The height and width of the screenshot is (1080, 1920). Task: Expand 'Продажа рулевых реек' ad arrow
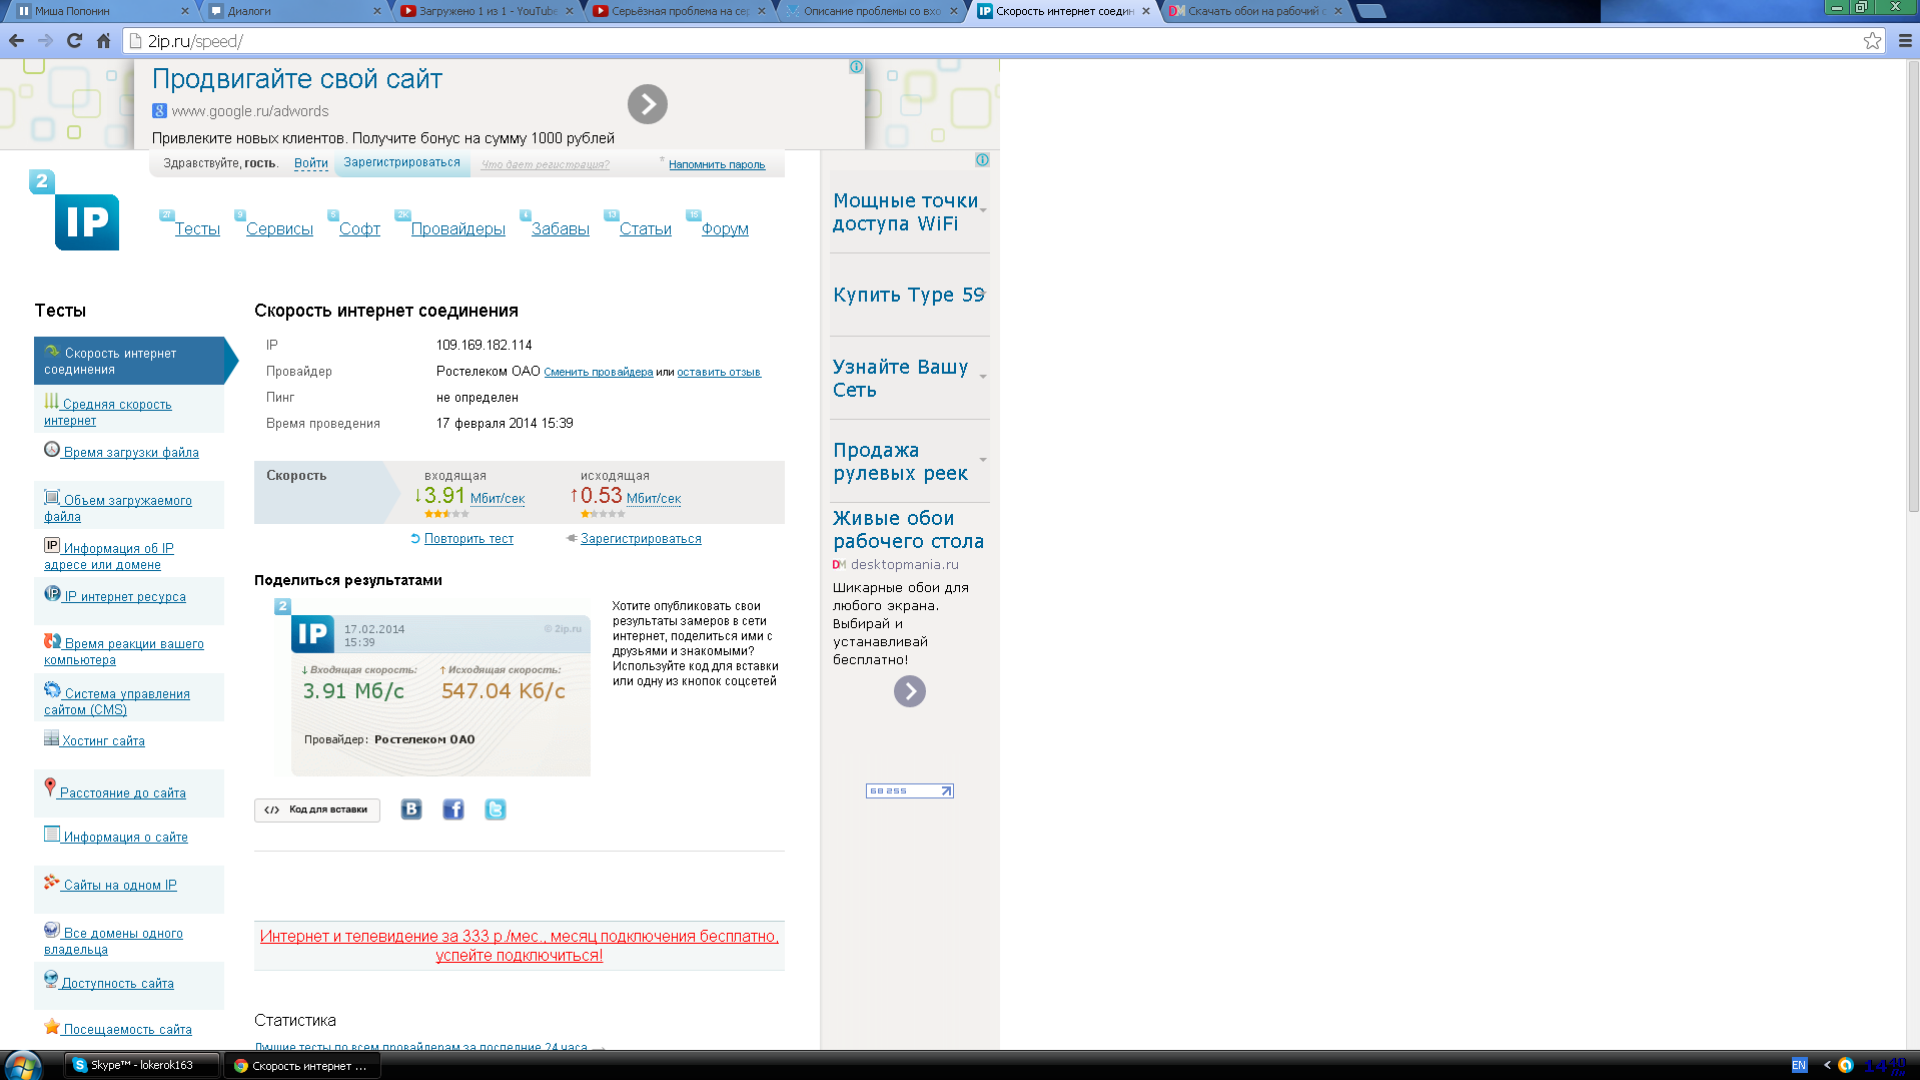(x=983, y=460)
